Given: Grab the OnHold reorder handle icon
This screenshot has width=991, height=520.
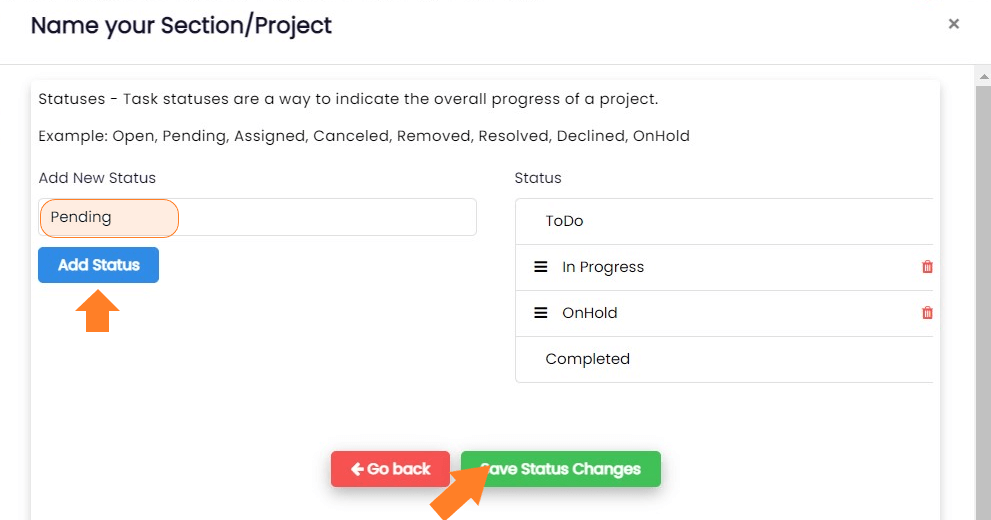Looking at the screenshot, I should [541, 313].
